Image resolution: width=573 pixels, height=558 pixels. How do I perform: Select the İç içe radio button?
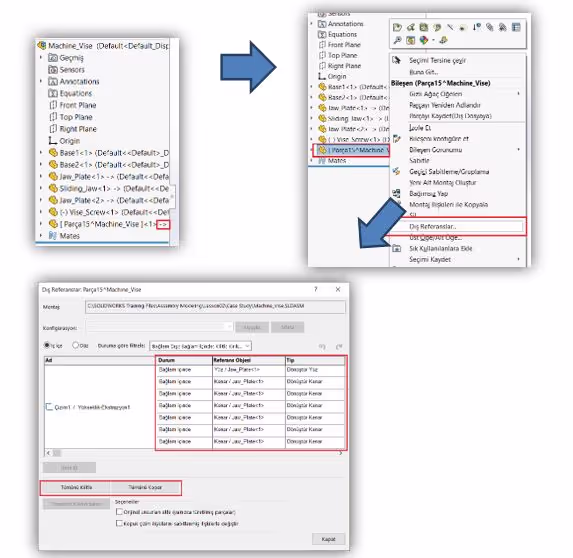tap(47, 345)
